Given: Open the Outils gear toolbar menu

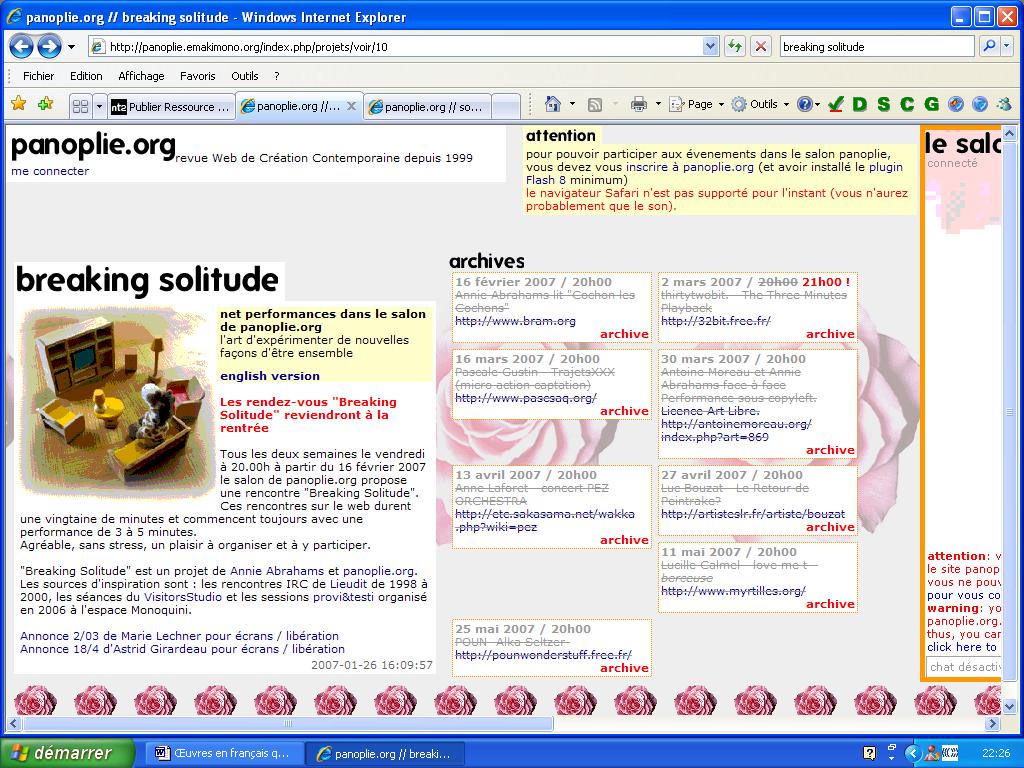Looking at the screenshot, I should pos(760,104).
